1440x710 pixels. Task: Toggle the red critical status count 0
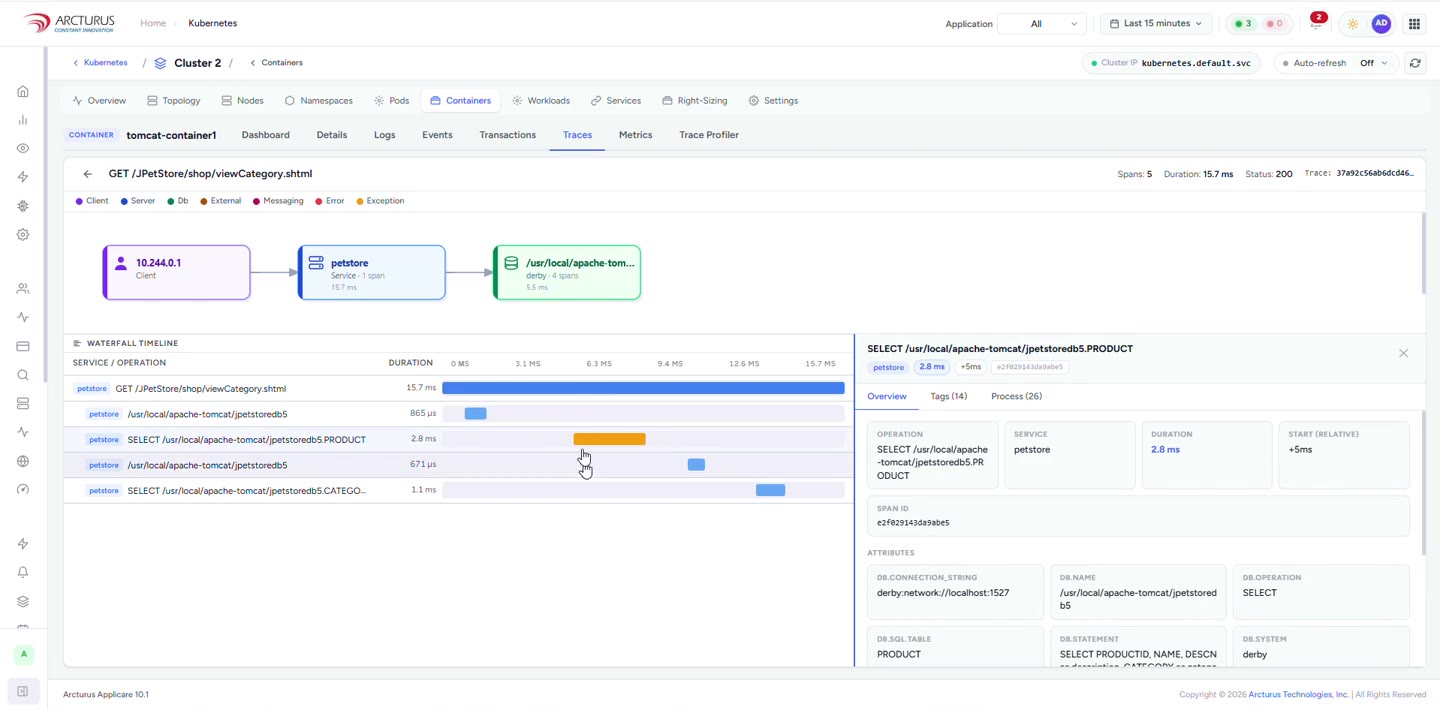1274,24
